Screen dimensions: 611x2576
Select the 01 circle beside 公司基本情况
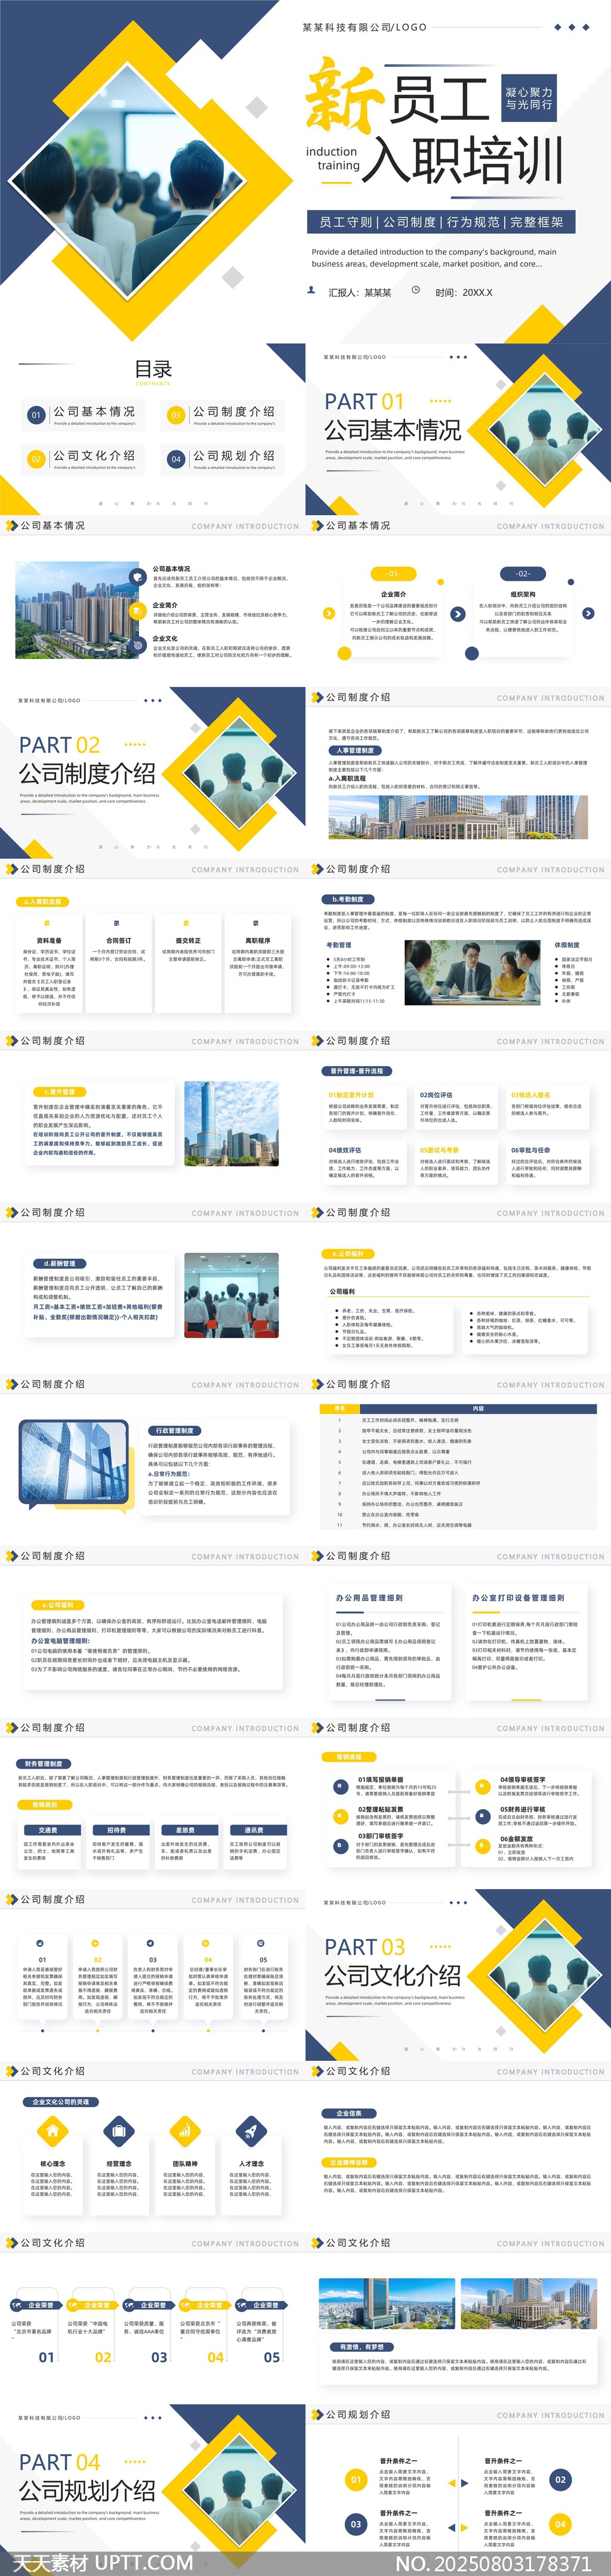pyautogui.click(x=36, y=415)
